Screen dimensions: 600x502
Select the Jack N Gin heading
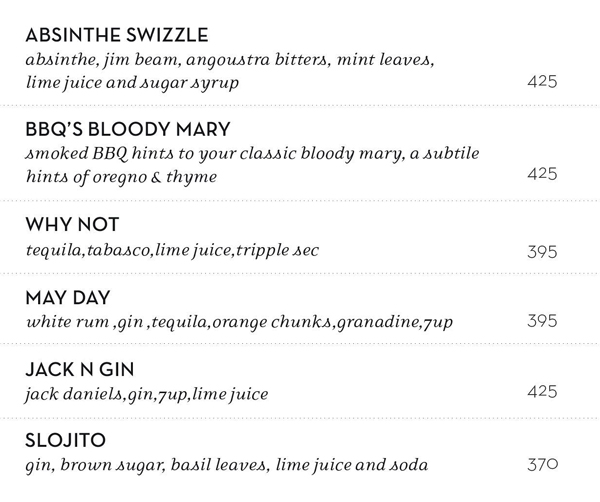[80, 370]
